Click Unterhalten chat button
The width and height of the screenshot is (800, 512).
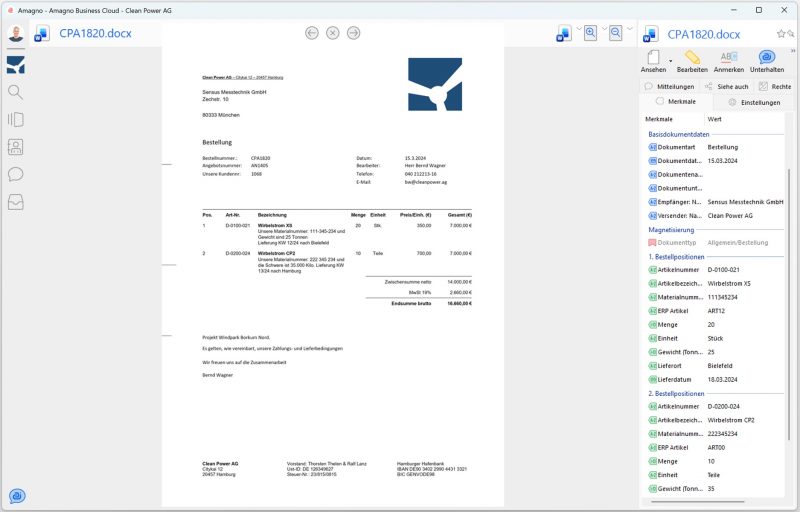point(767,61)
